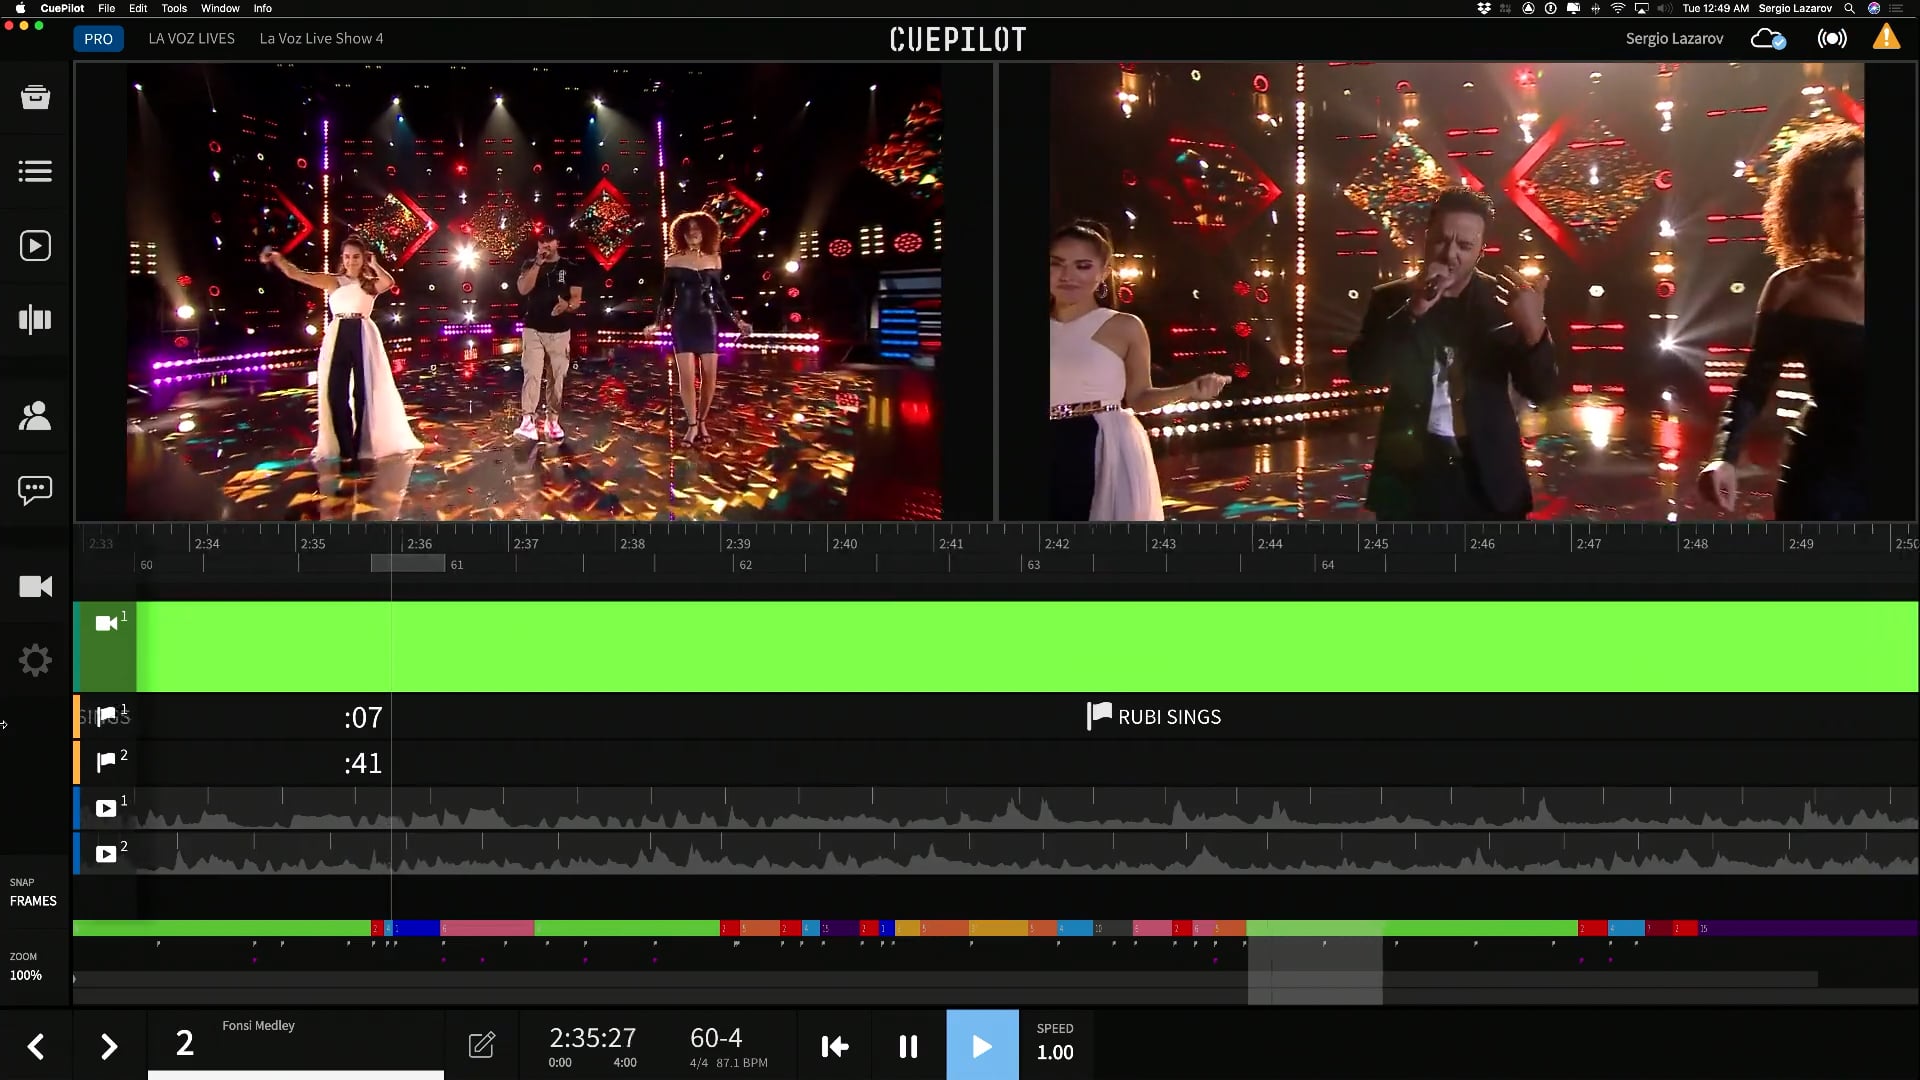
Task: Click video track 2 waveform
Action: click(x=1027, y=854)
